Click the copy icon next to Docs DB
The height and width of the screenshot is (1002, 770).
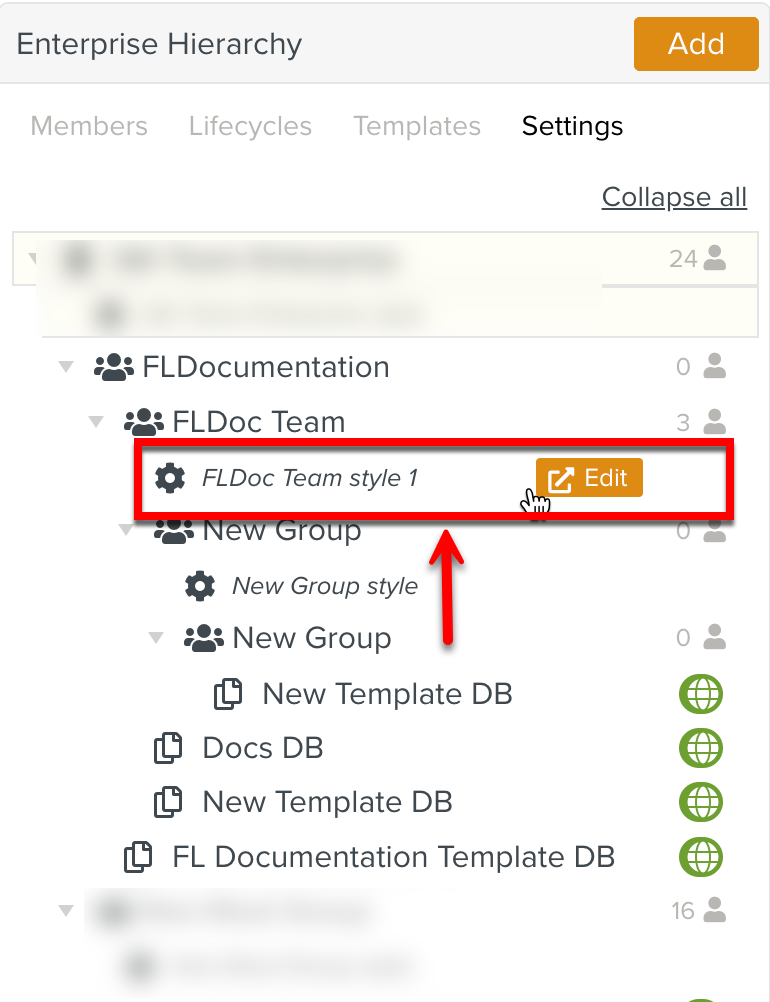[x=168, y=748]
